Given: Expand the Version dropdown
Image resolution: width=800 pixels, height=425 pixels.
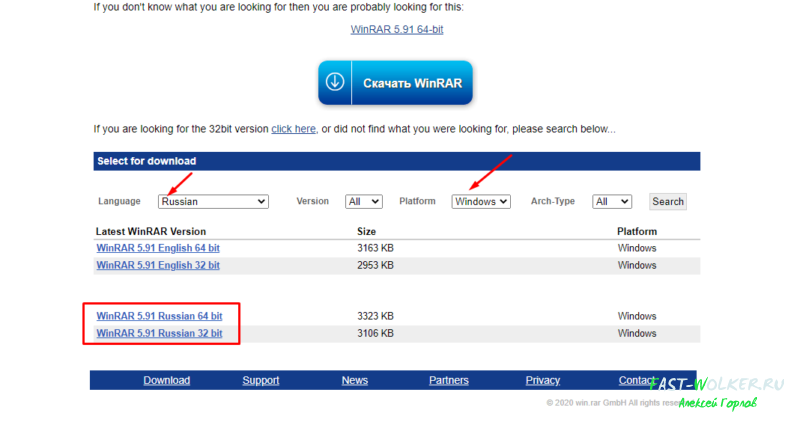Looking at the screenshot, I should click(364, 202).
